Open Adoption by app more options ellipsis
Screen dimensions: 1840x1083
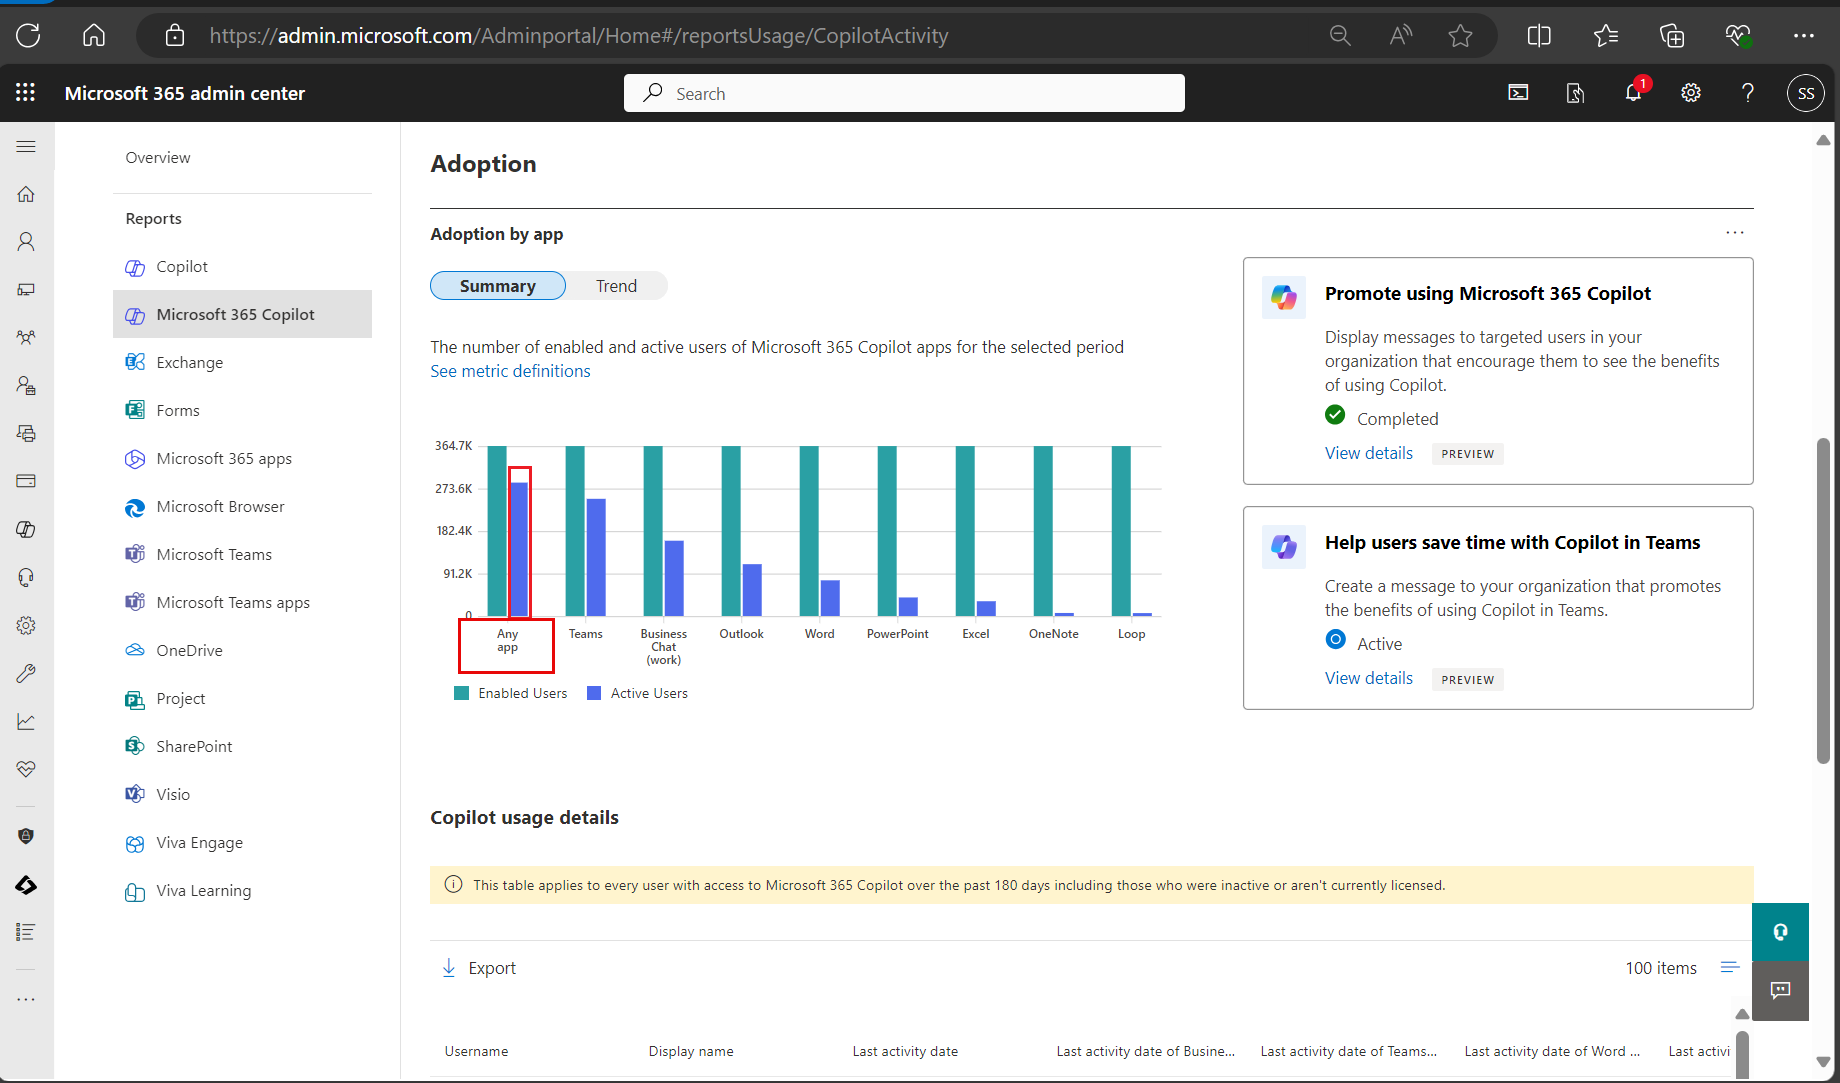(1735, 233)
